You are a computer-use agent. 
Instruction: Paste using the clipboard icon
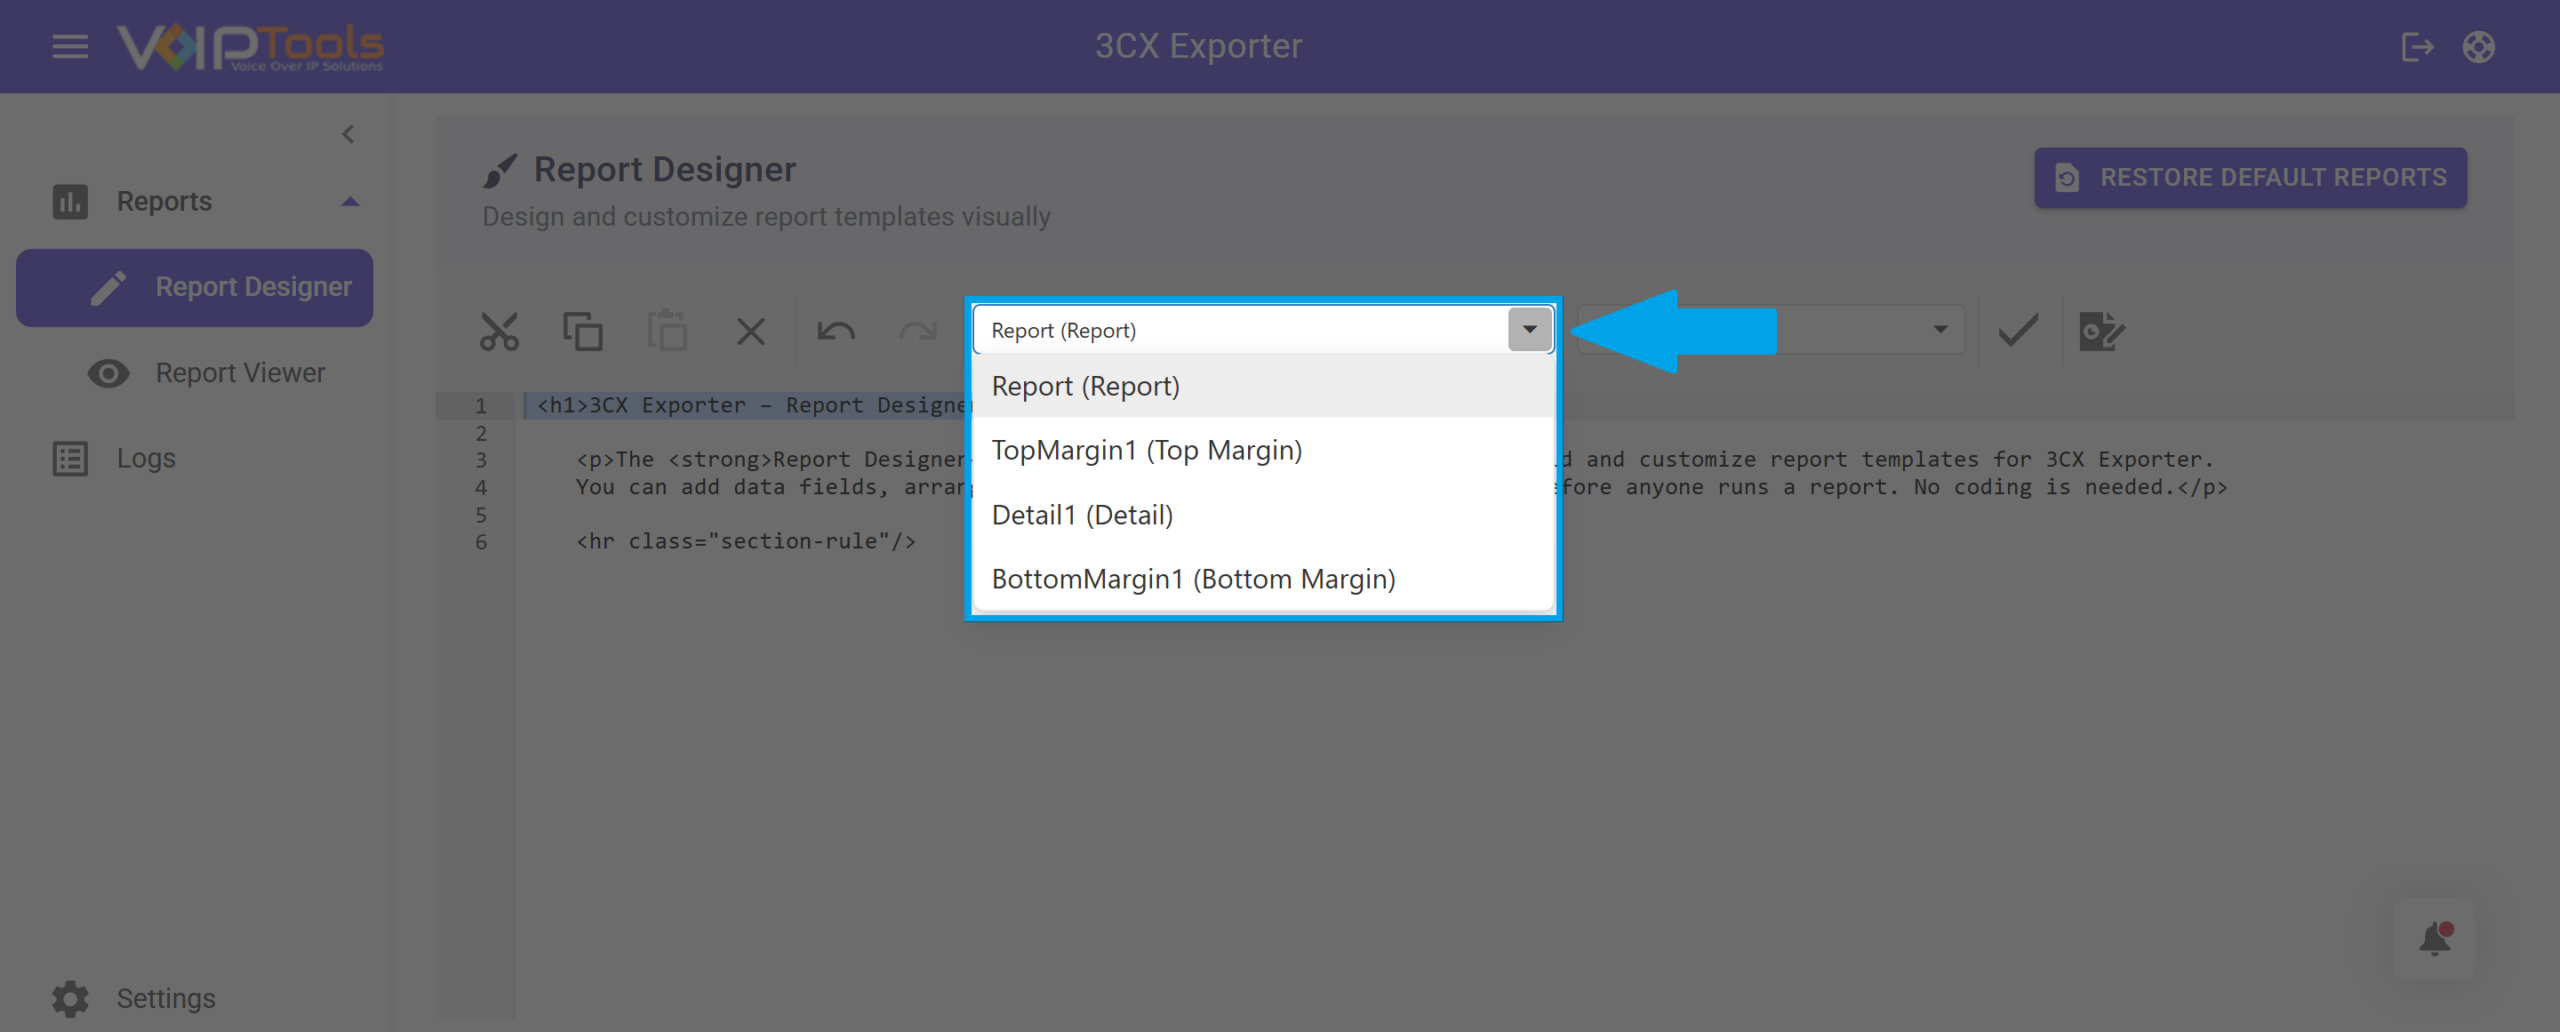[x=667, y=331]
